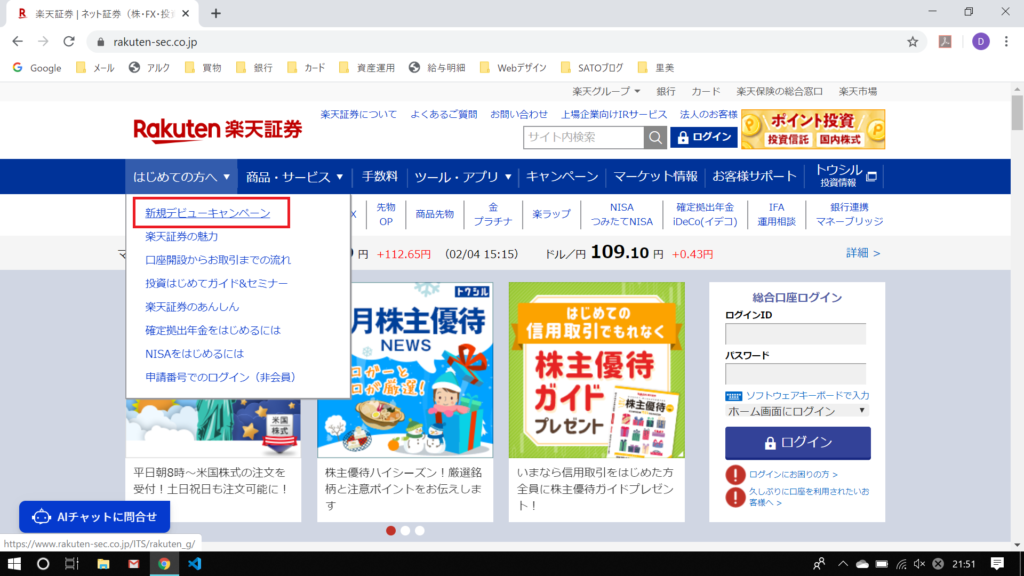Select 投資はじめてガイド&セミナー menu entry
The width and height of the screenshot is (1024, 576).
[216, 283]
